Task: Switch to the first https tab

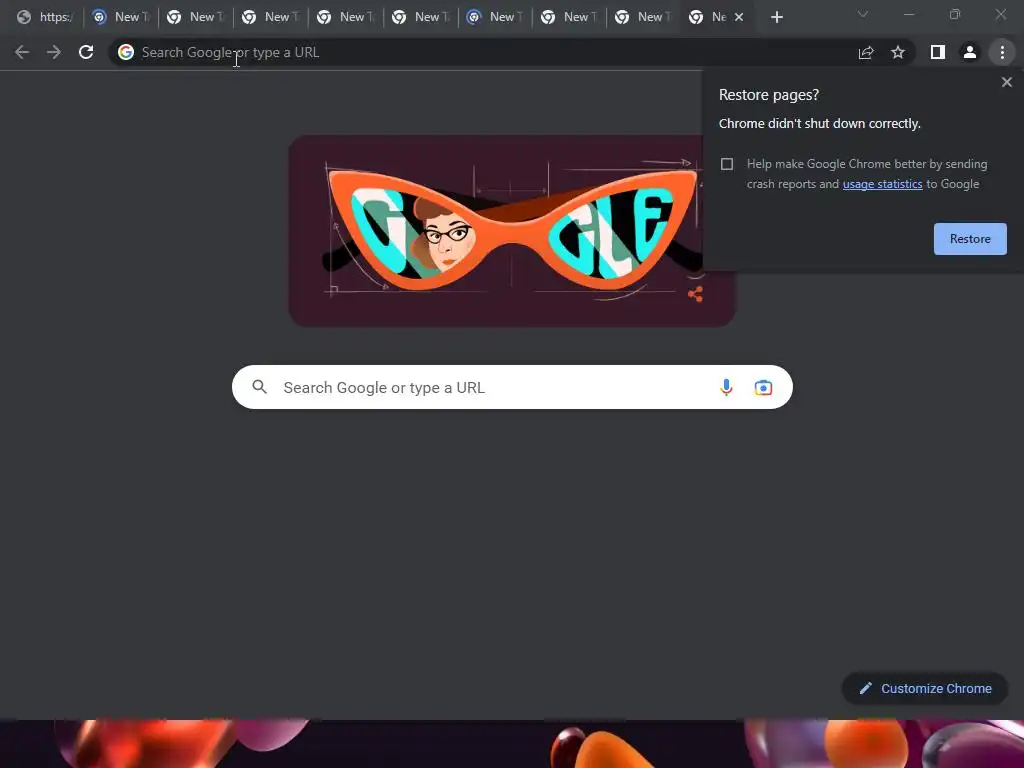Action: coord(45,18)
